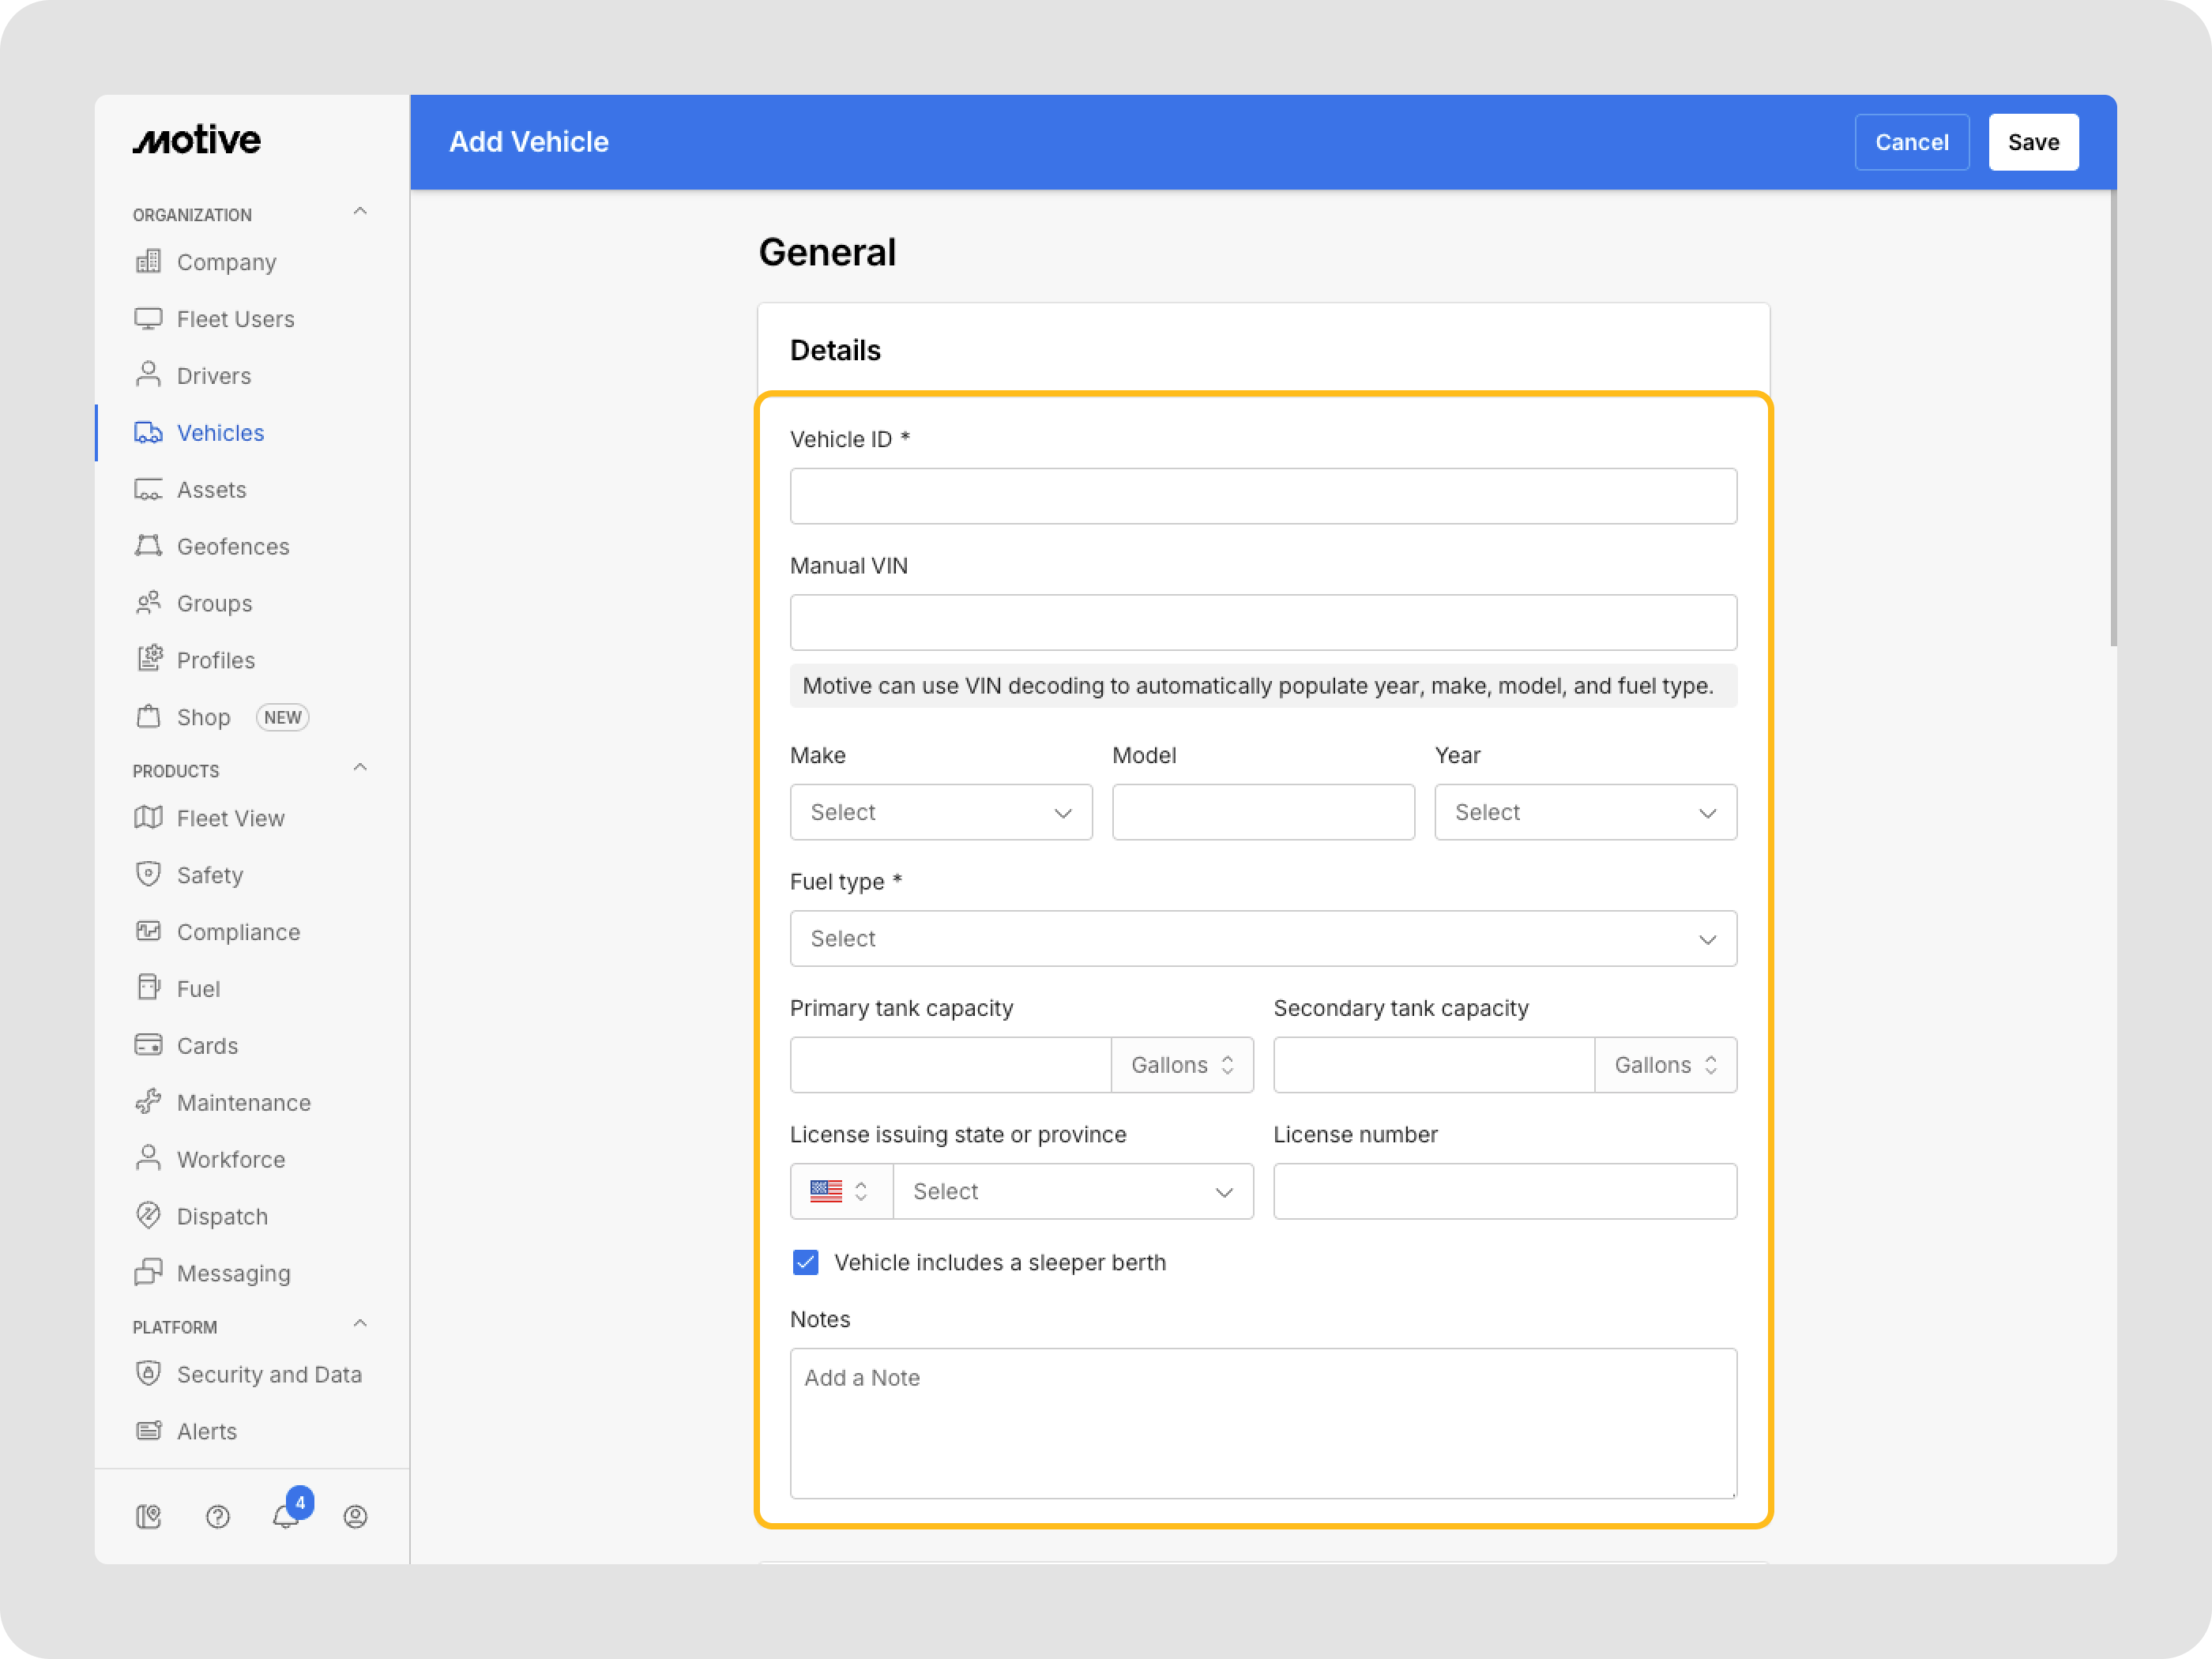Collapse the Organization section
The height and width of the screenshot is (1659, 2212).
pyautogui.click(x=360, y=212)
